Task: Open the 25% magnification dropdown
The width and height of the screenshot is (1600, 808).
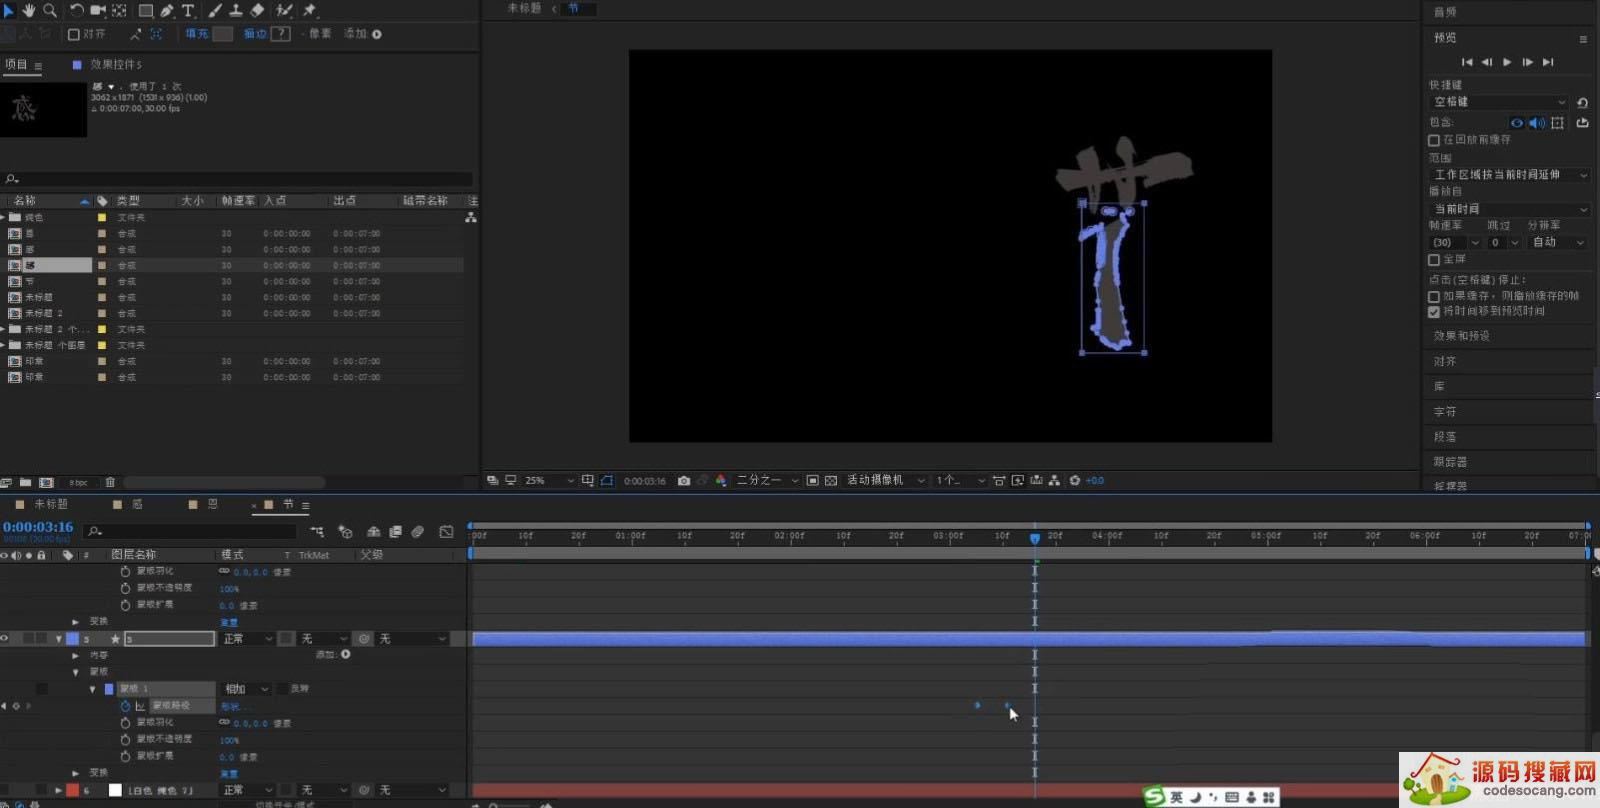Action: [x=549, y=481]
